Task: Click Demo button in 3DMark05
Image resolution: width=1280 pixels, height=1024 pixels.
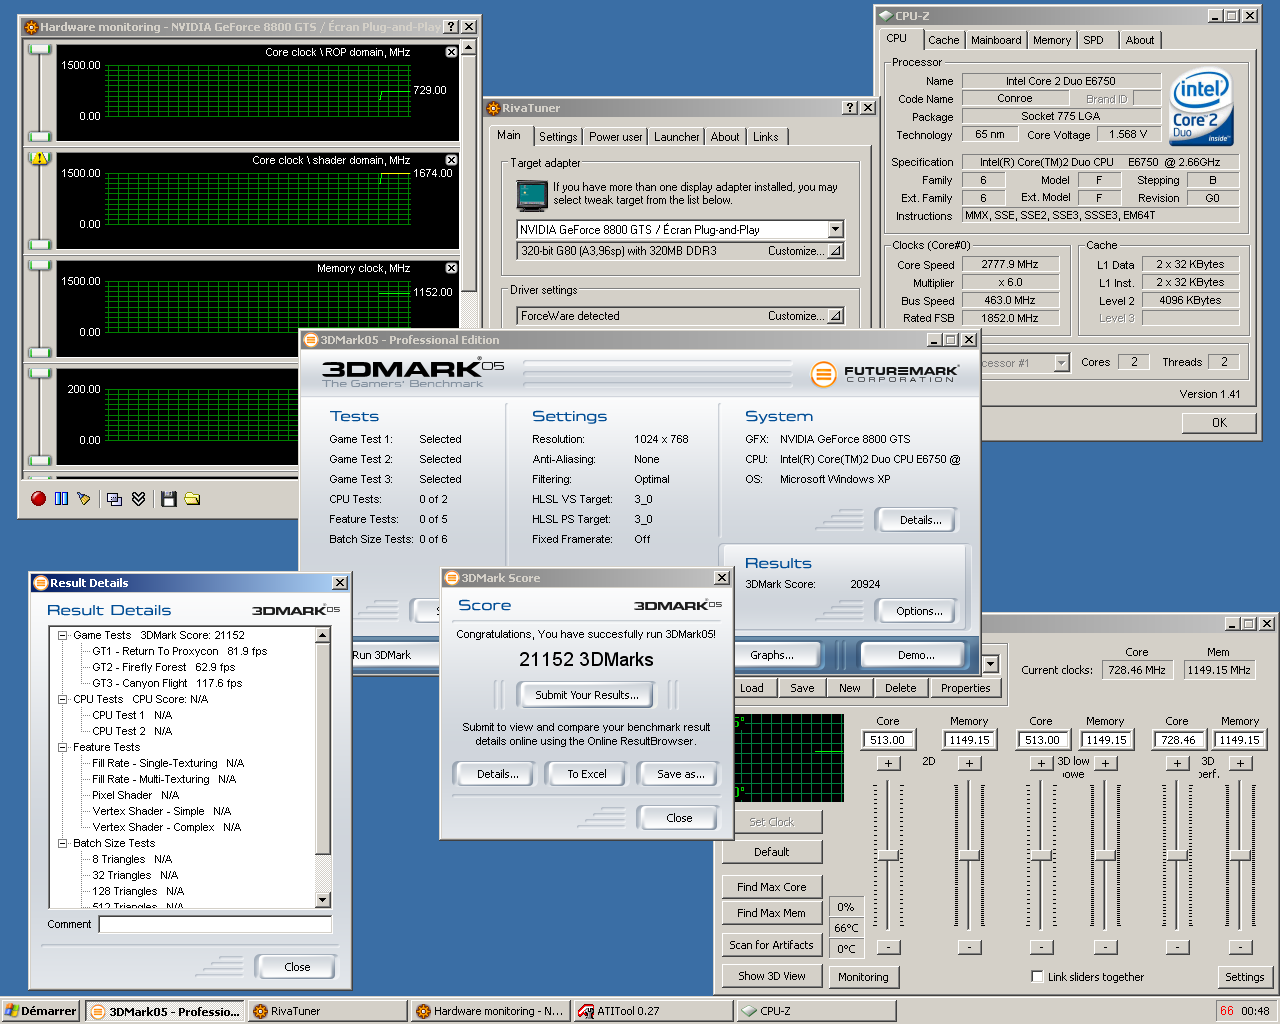Action: click(x=916, y=655)
